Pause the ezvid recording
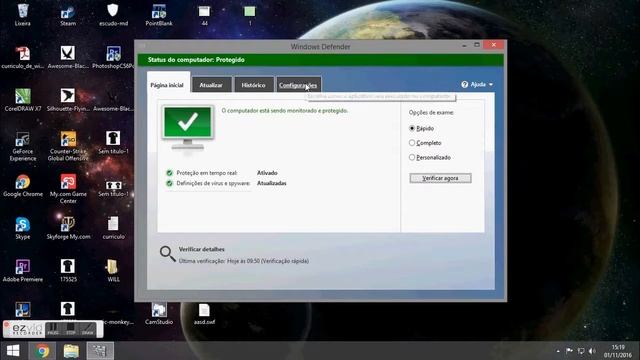640x360 pixels. coord(53,329)
